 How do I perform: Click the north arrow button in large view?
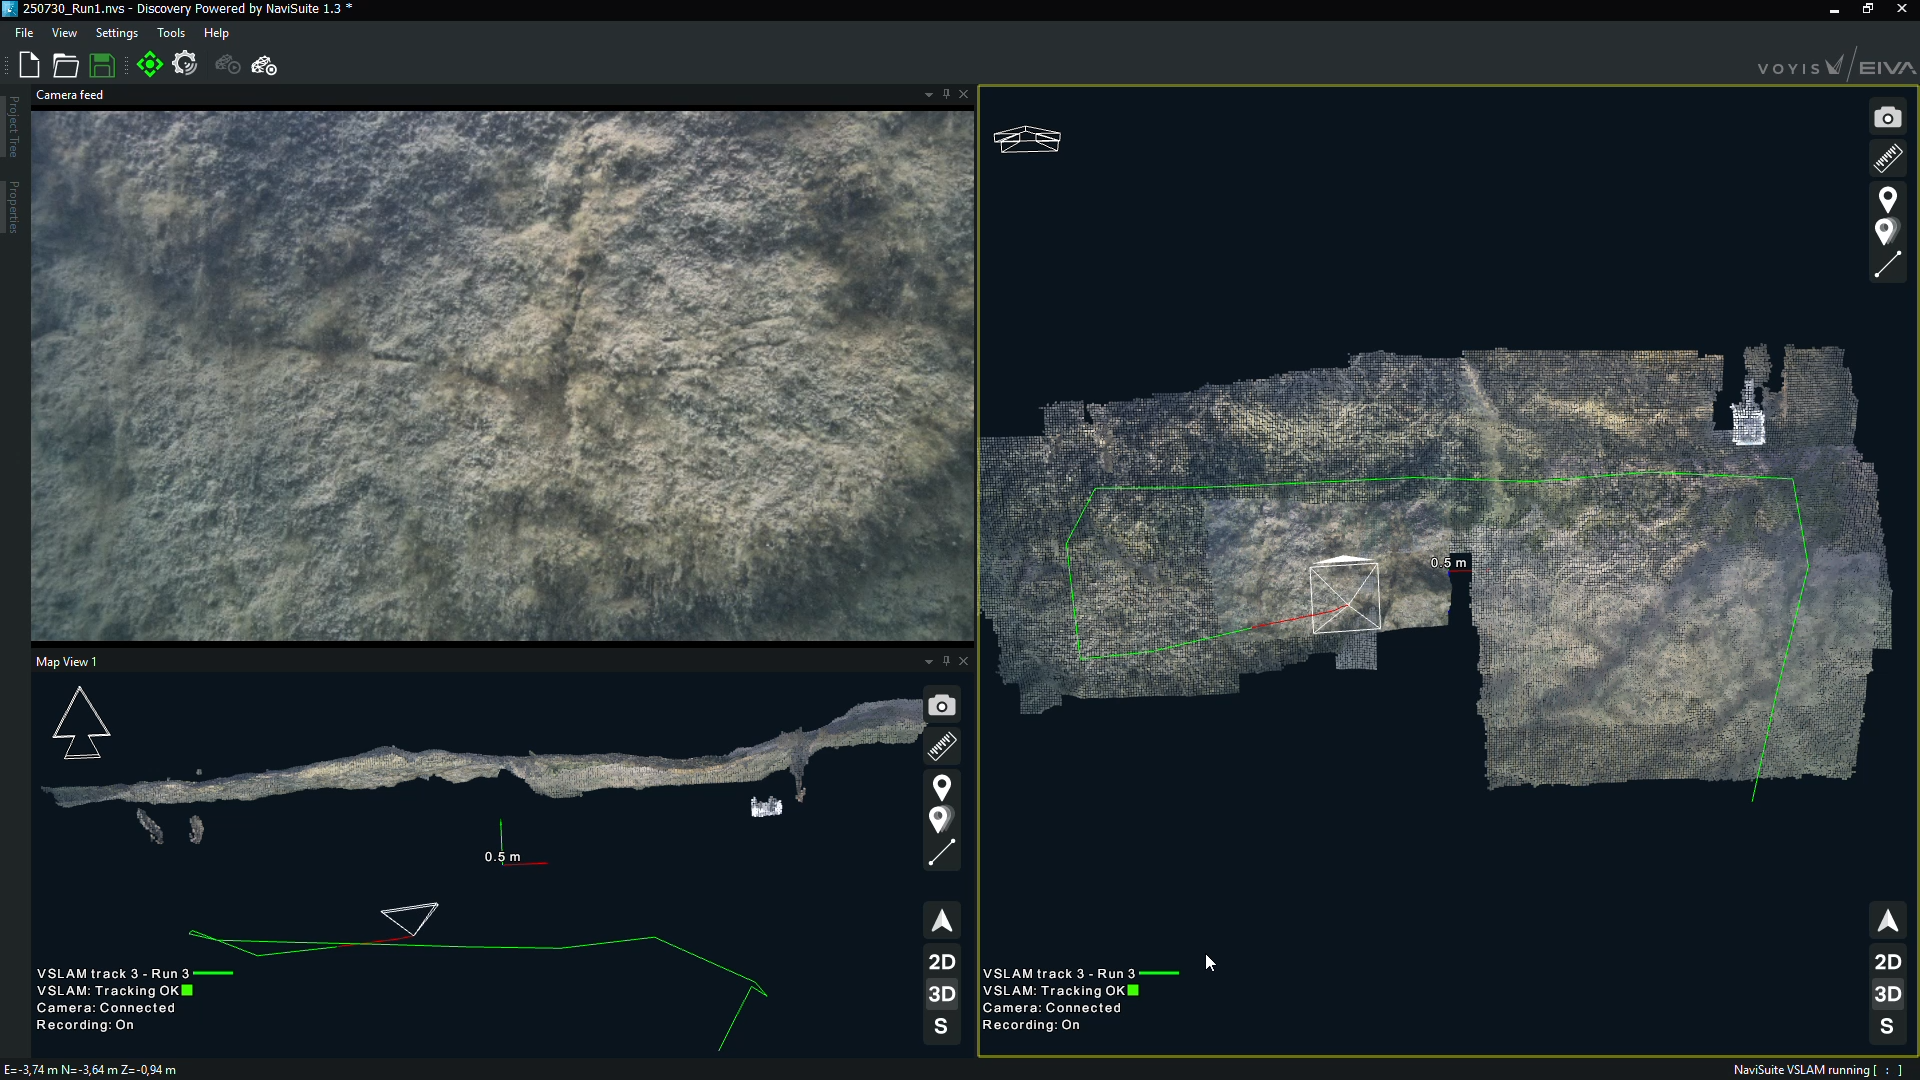tap(1887, 921)
